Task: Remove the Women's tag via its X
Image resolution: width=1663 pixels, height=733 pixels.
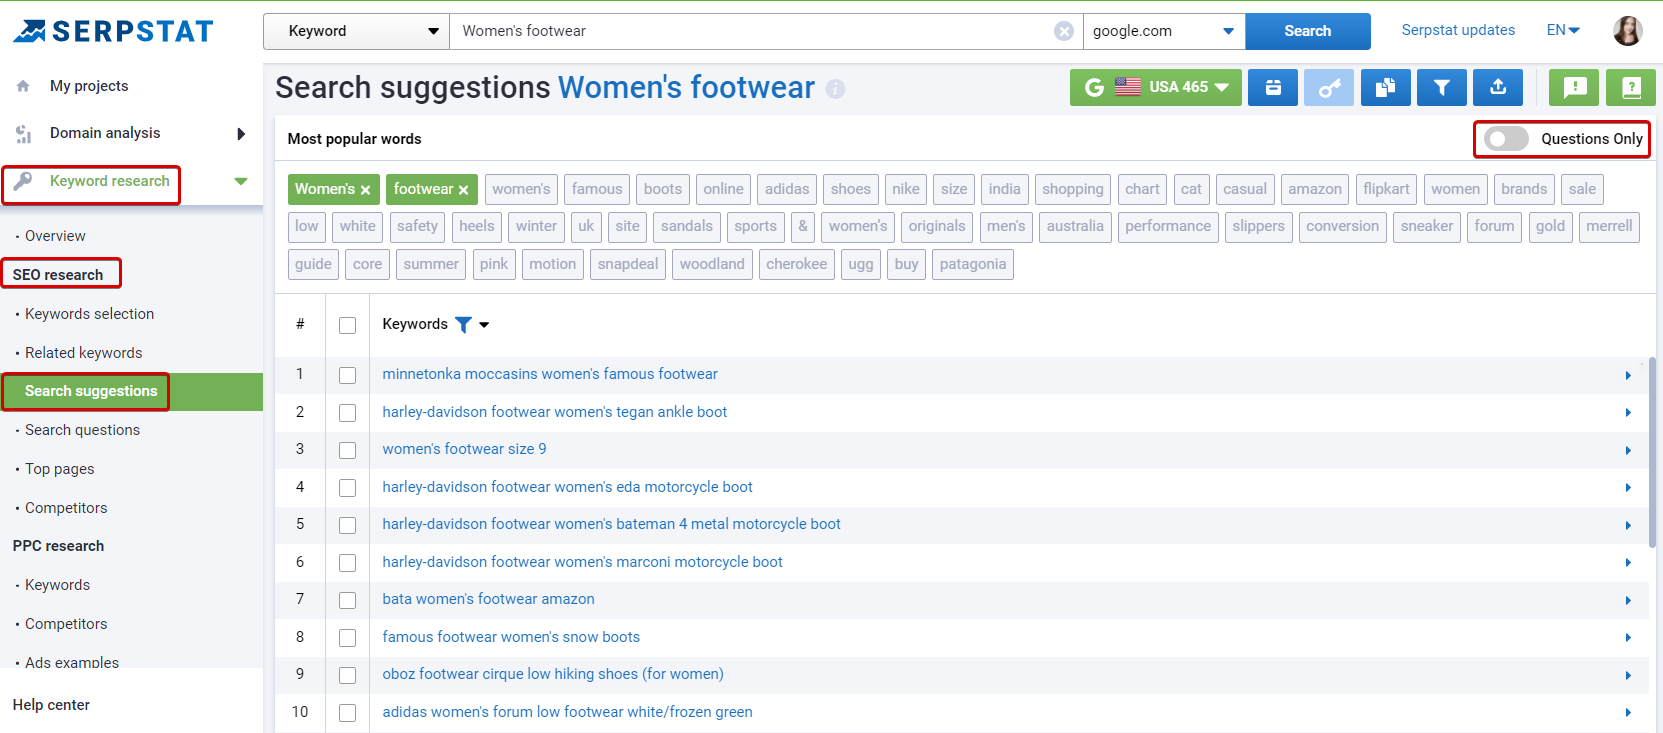Action: (x=366, y=190)
